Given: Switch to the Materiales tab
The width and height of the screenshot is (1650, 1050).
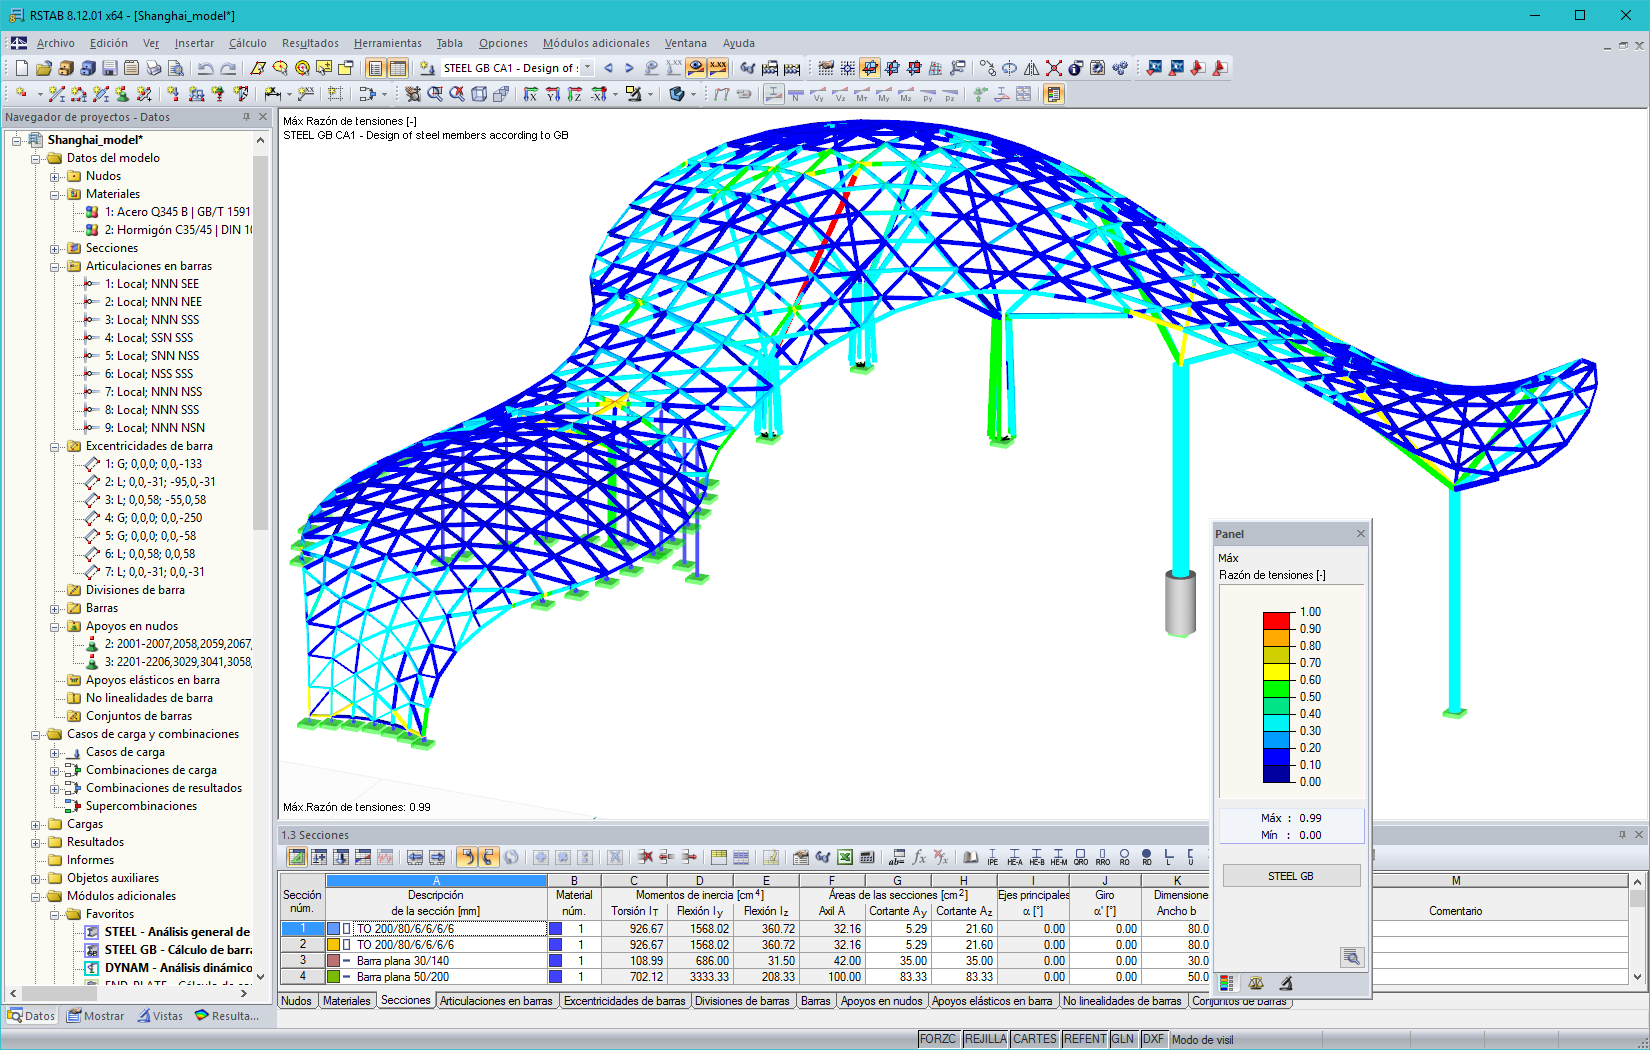Looking at the screenshot, I should [345, 1000].
